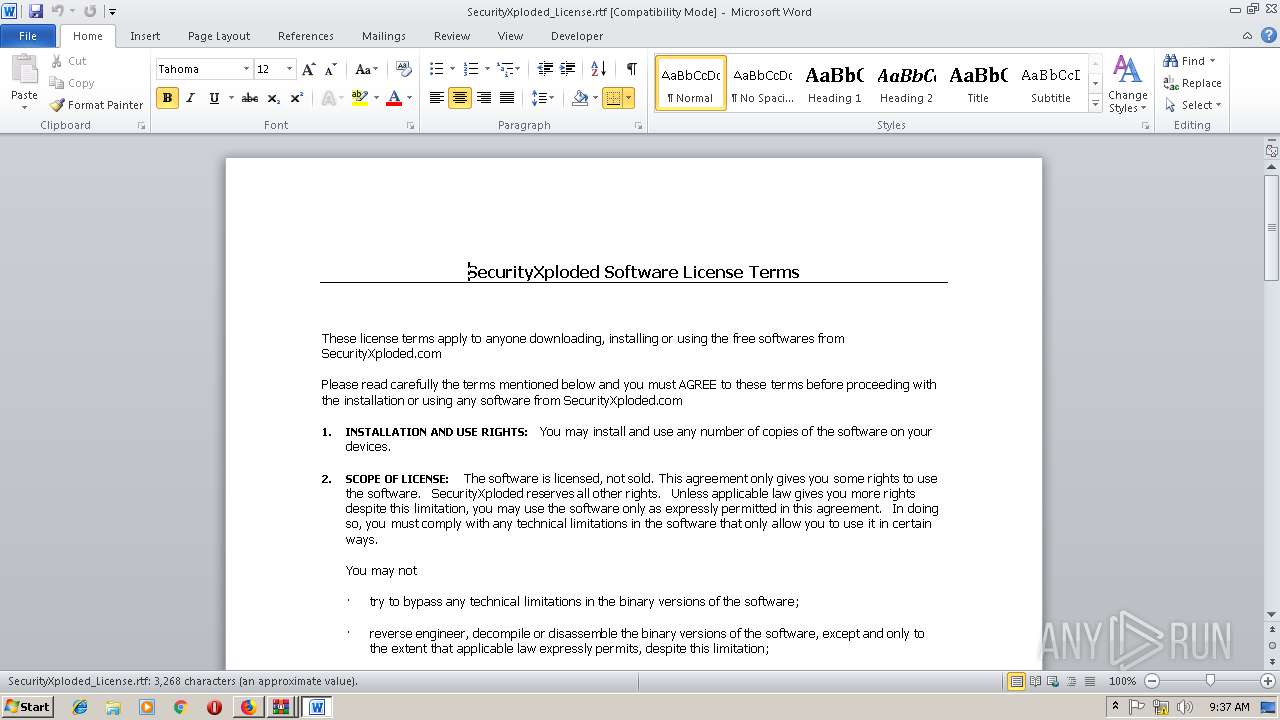The height and width of the screenshot is (720, 1280).
Task: Open bullets list dropdown arrow
Action: [x=452, y=69]
